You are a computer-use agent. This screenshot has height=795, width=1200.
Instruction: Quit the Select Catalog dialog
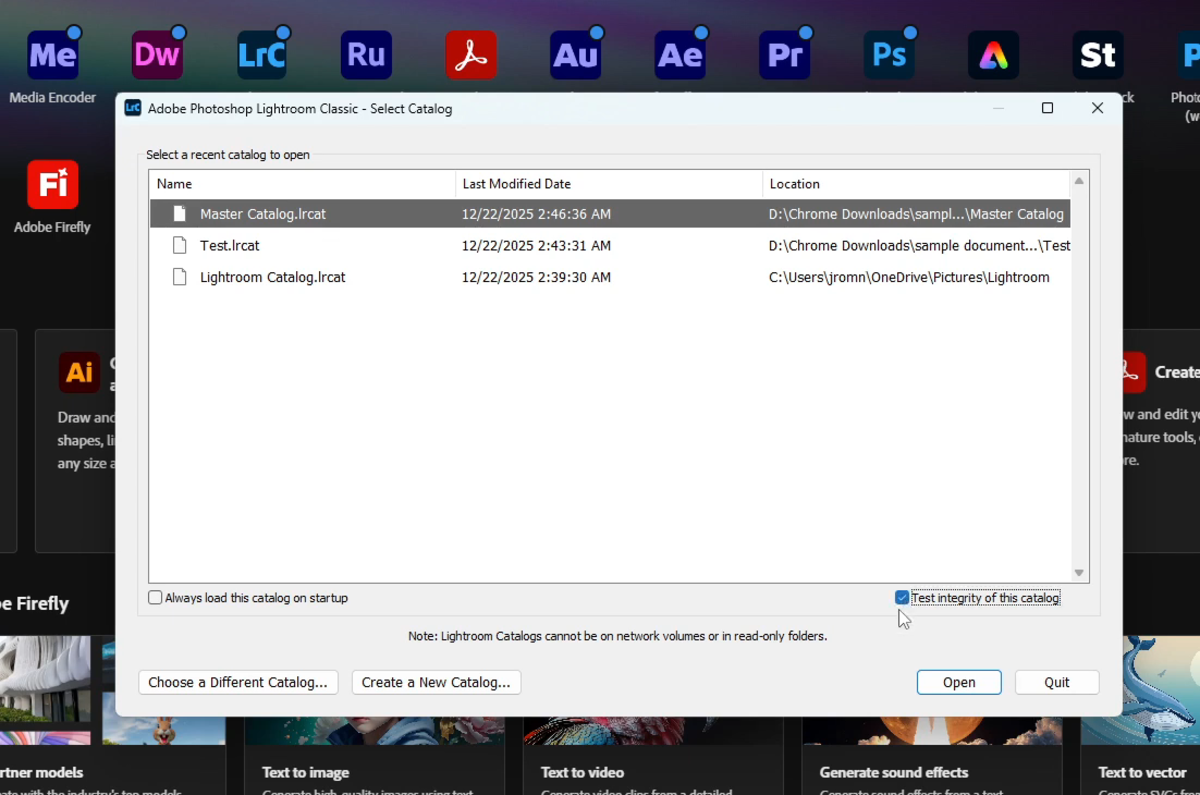tap(1057, 682)
